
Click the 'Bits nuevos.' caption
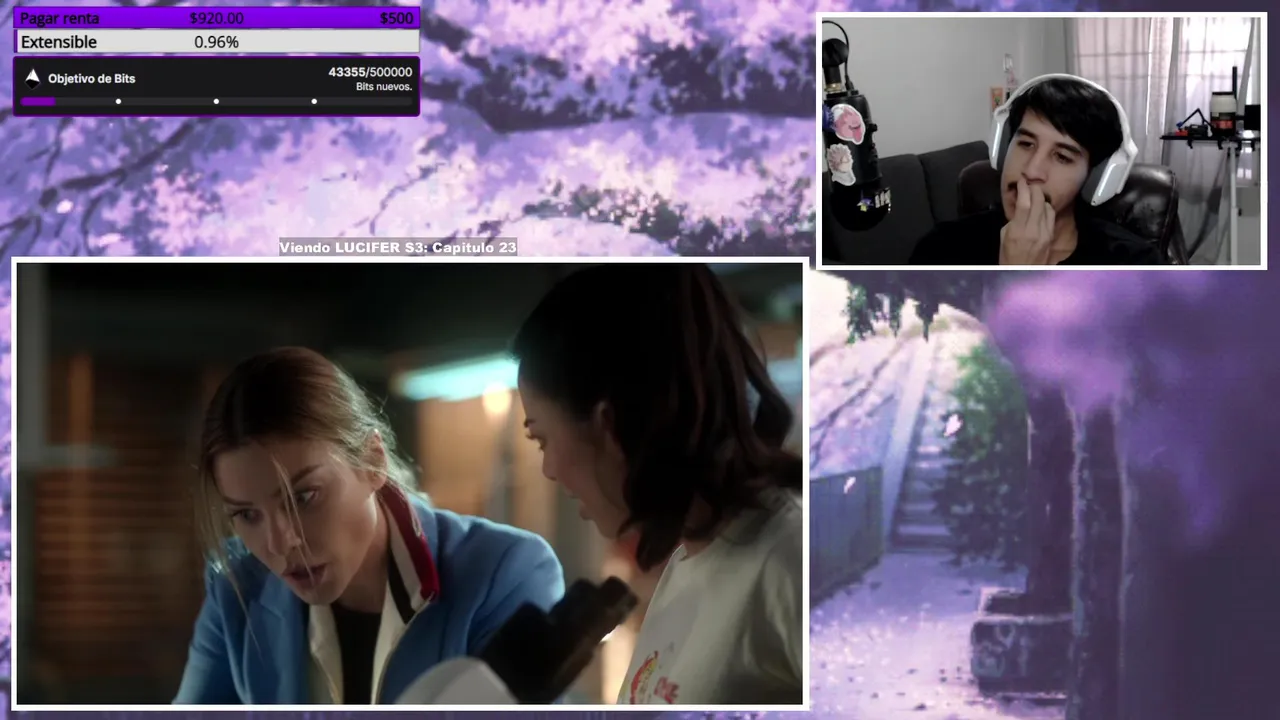[x=384, y=87]
